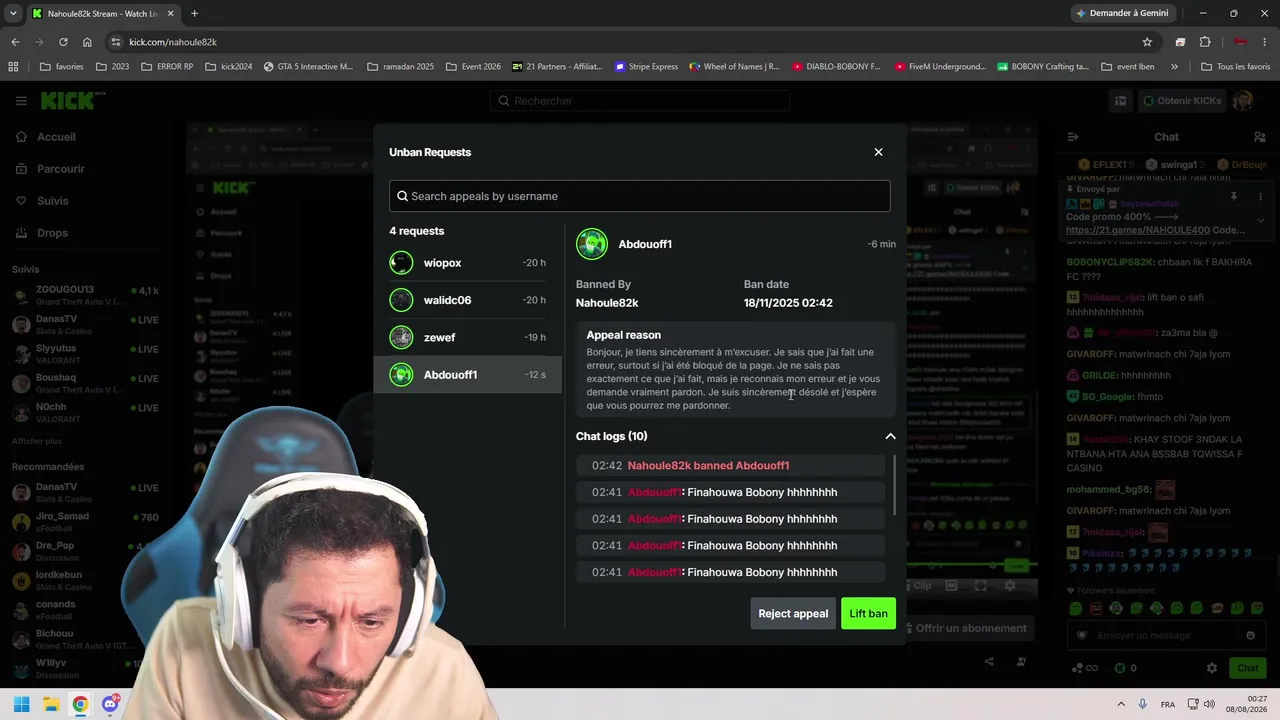Go back in browser

15,42
